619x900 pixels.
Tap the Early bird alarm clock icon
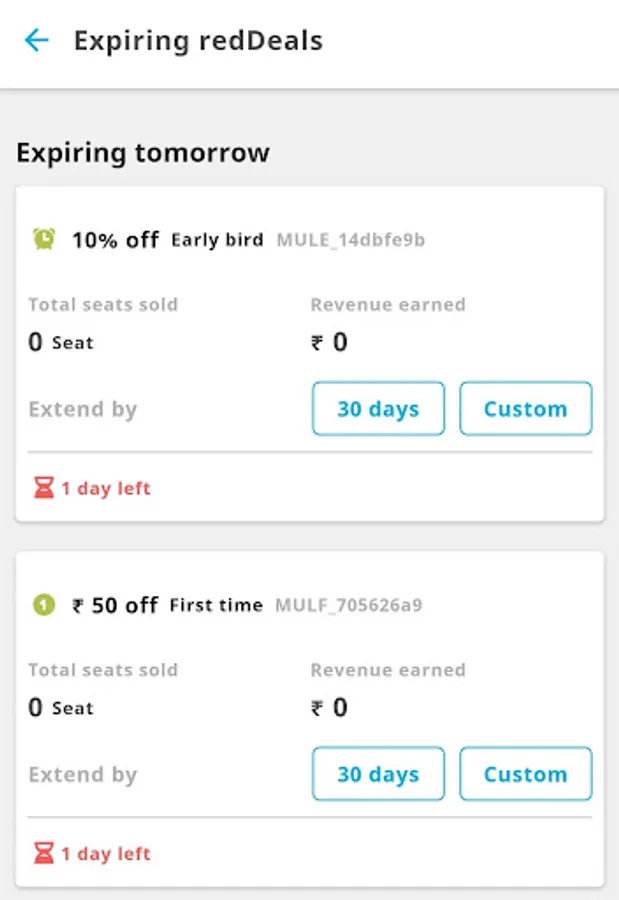(44, 239)
